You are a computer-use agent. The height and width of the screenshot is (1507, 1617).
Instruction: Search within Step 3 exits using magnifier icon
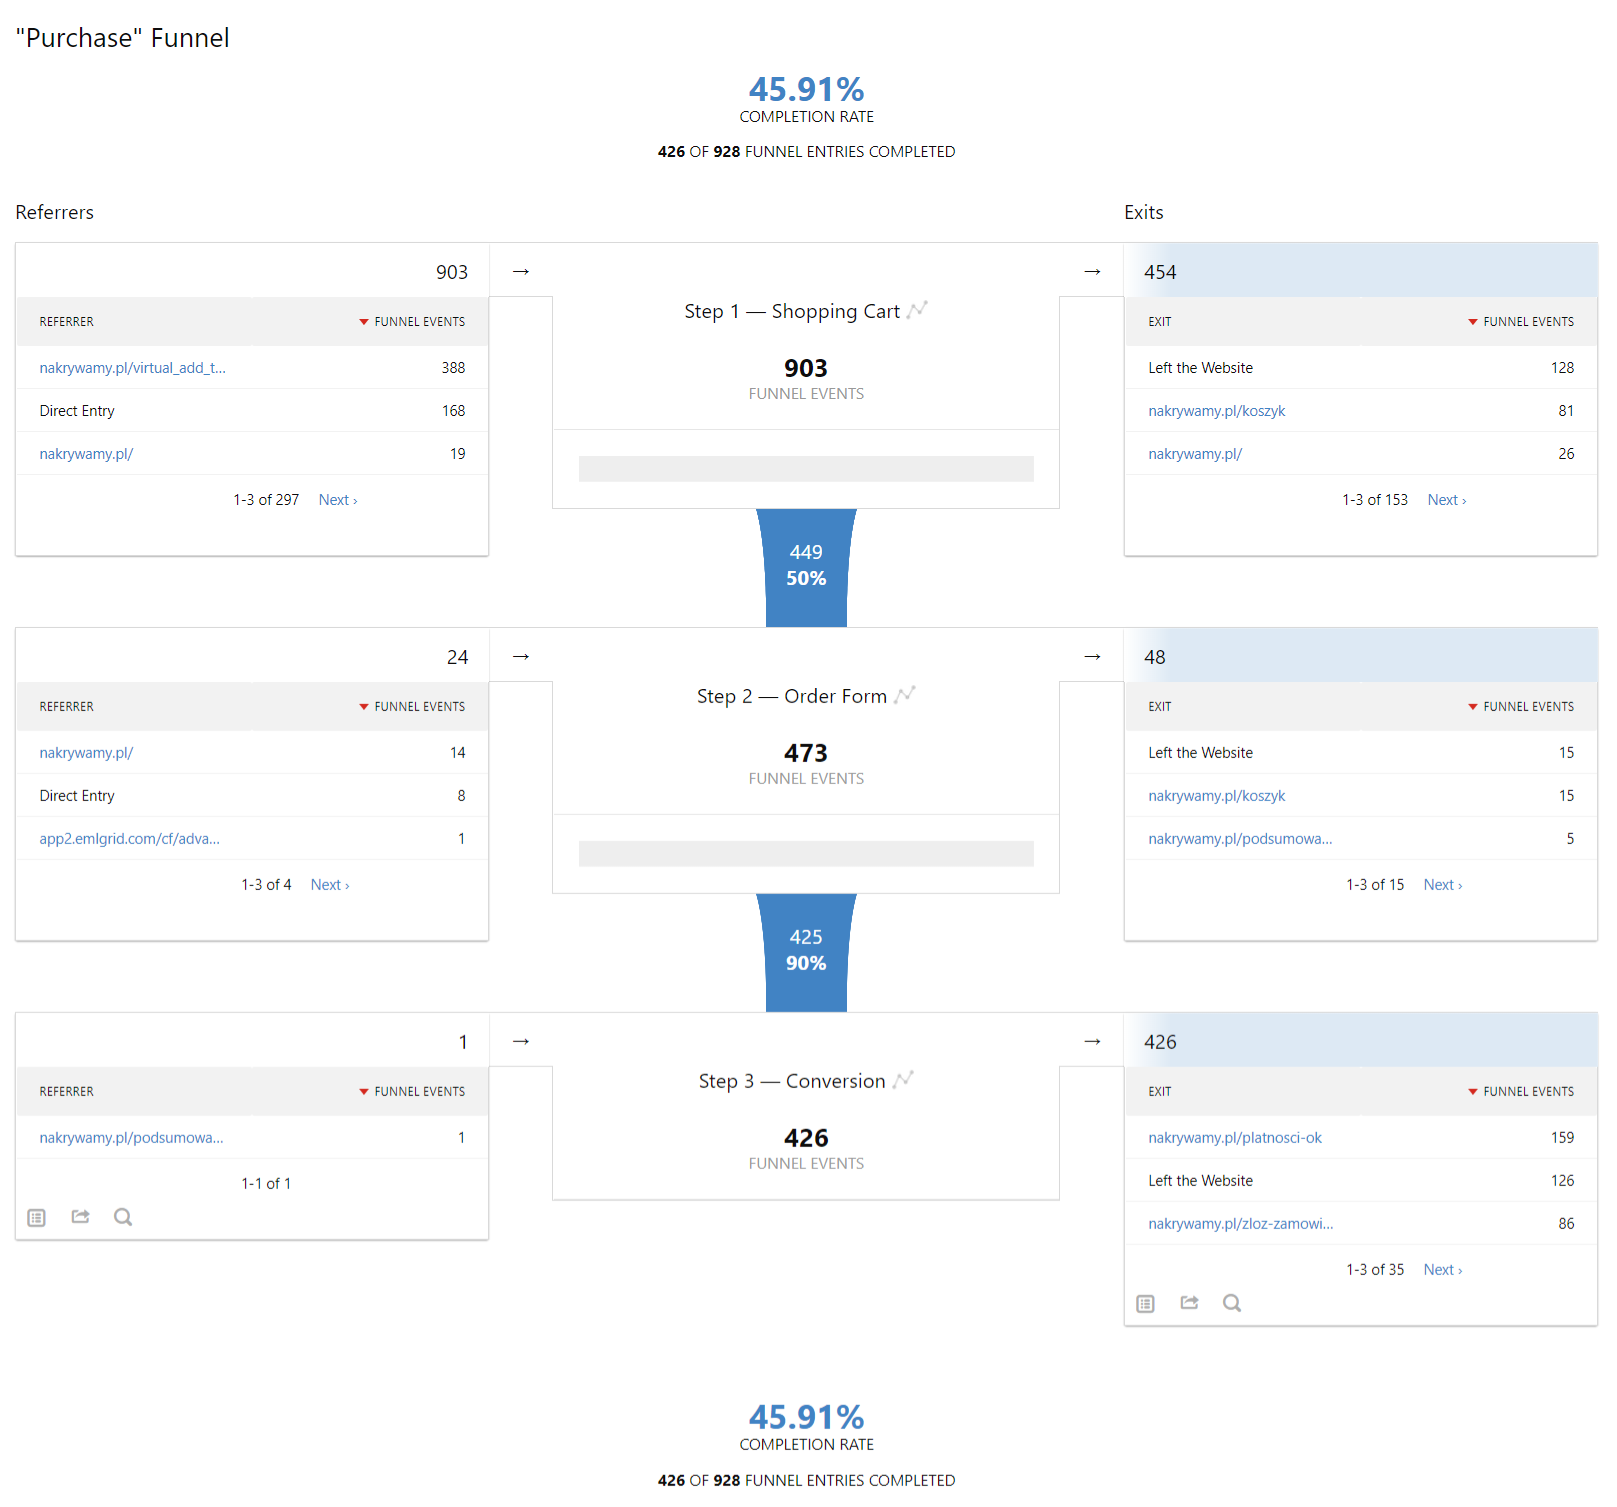click(x=1232, y=1303)
